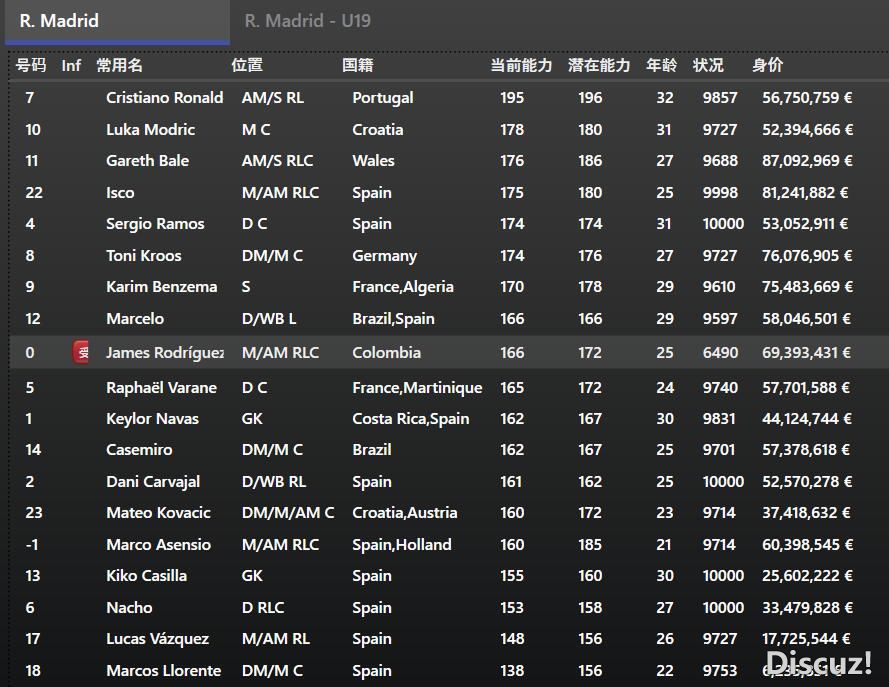Select player Dani Carvajal

coord(153,482)
